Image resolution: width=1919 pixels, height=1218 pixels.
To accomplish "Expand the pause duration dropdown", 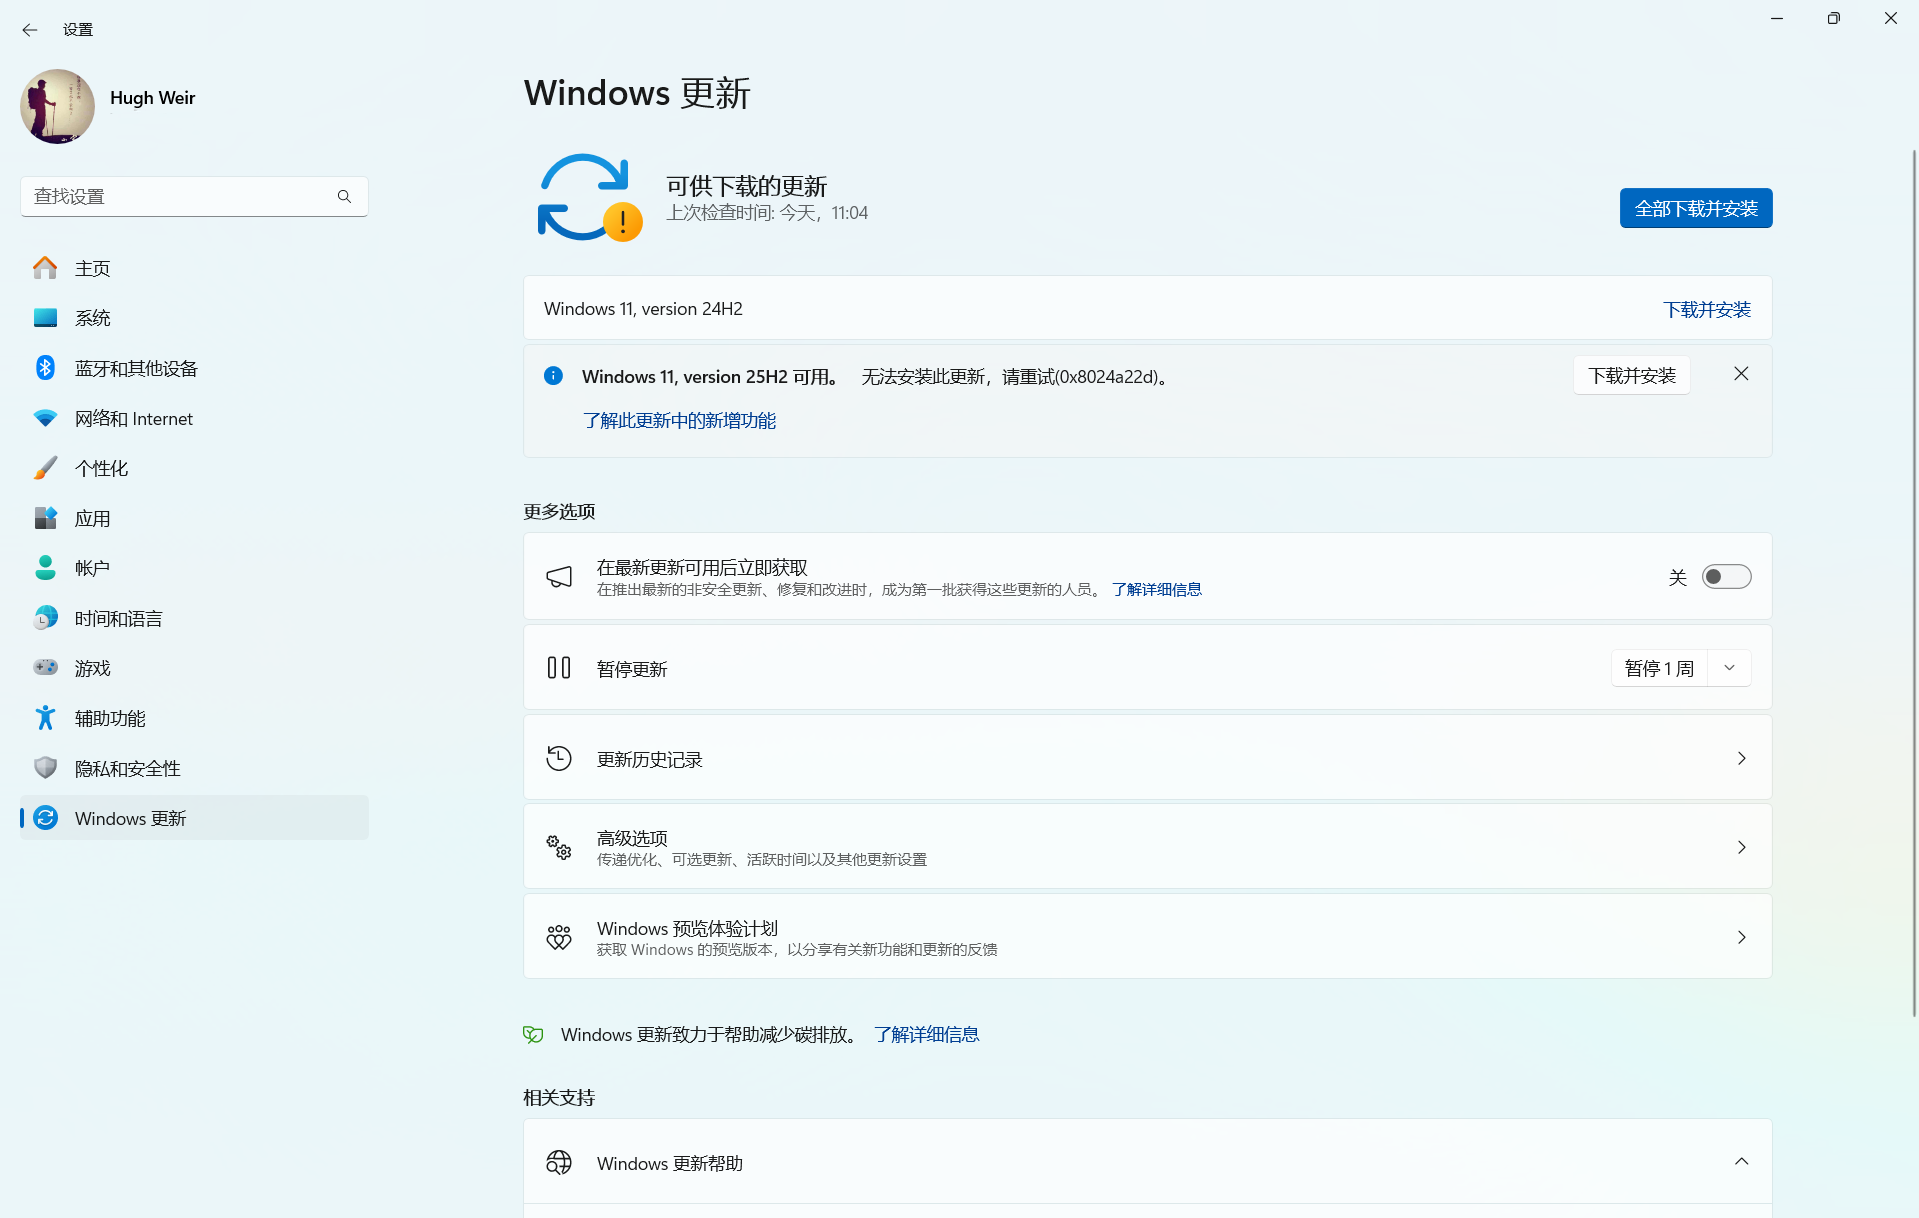I will pos(1729,667).
